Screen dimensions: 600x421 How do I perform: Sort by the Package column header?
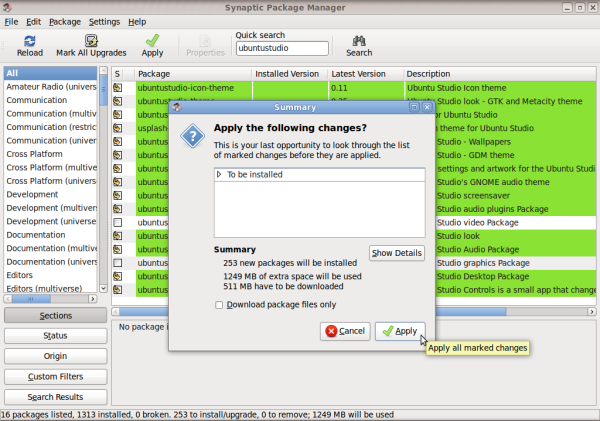click(193, 74)
